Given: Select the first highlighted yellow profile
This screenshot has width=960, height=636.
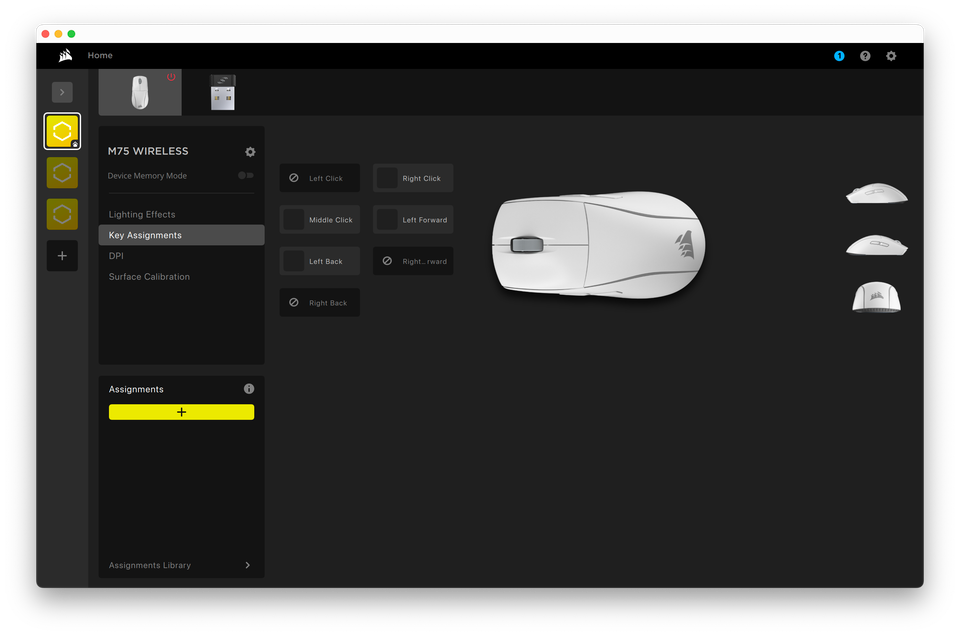Looking at the screenshot, I should (62, 131).
